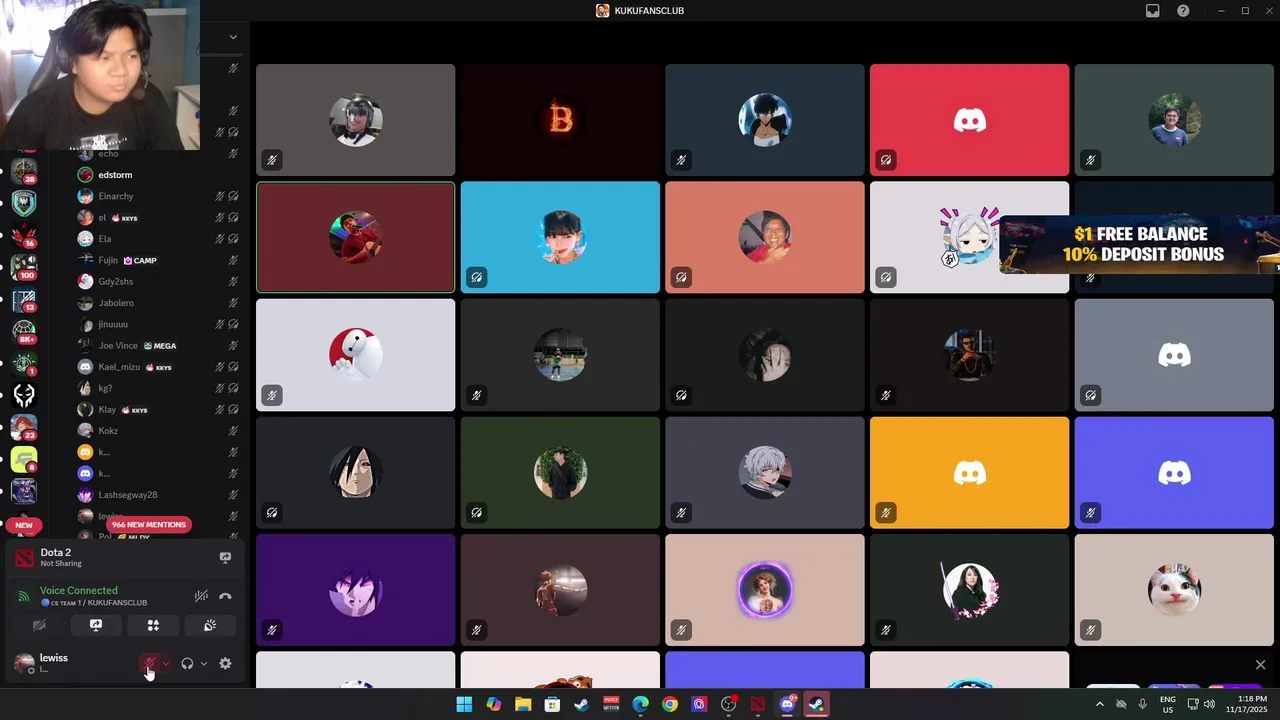Select the white cat avatar participant tile

[x=1174, y=589]
